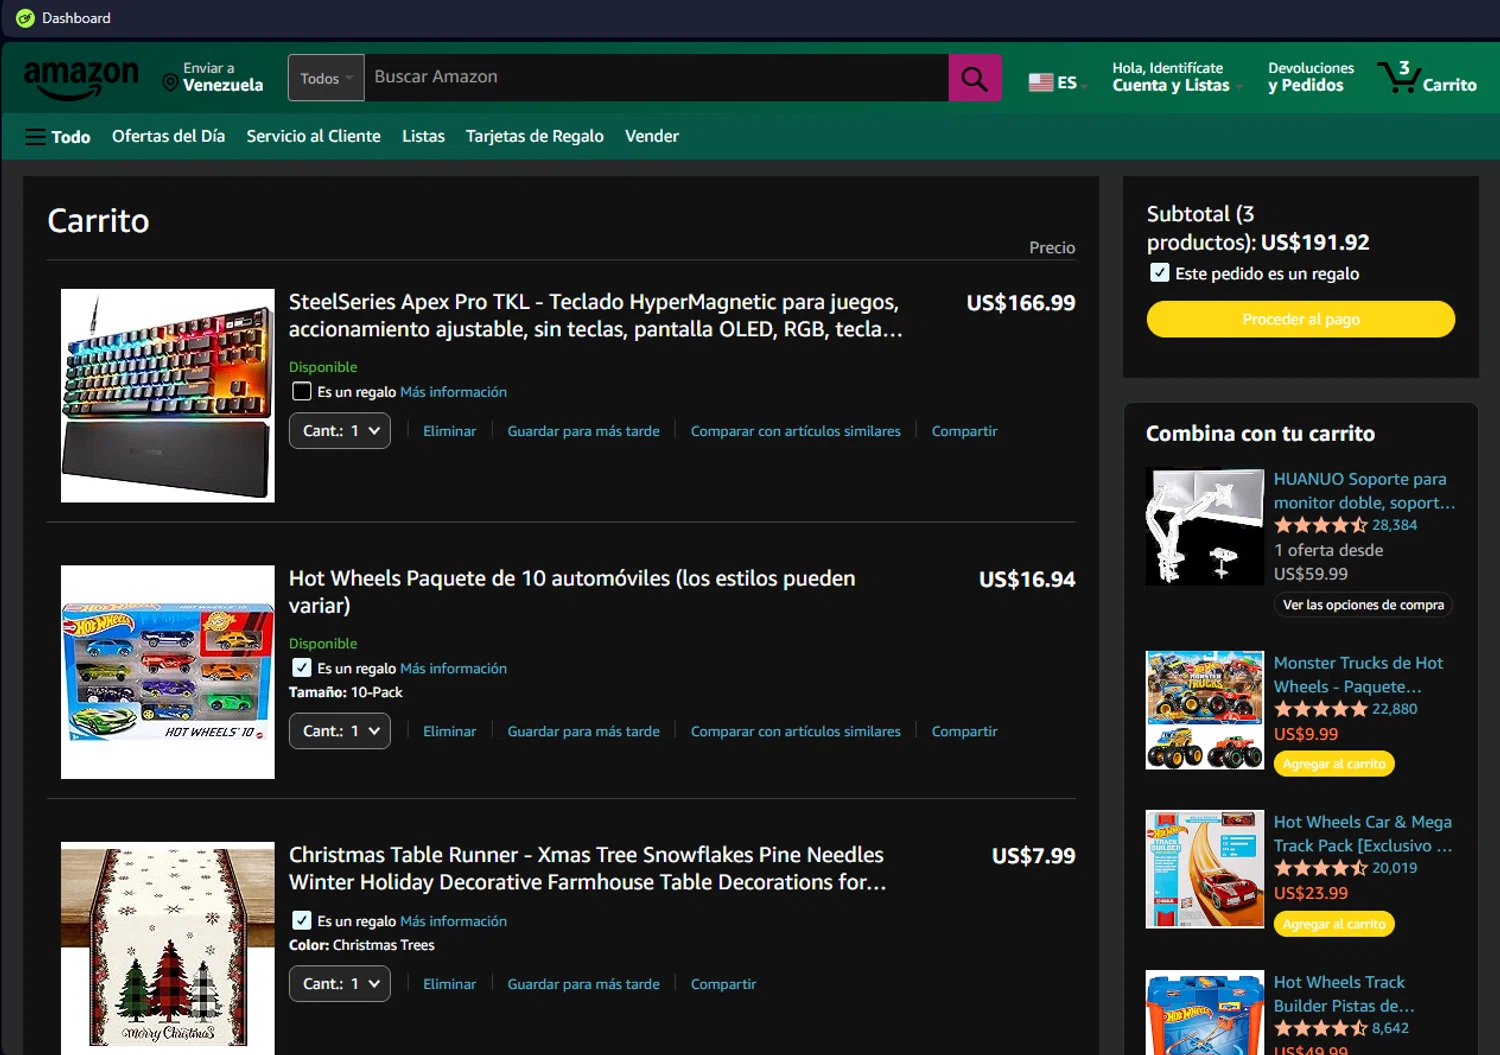1500x1055 pixels.
Task: Open the Todo hamburger menu
Action: 57,137
